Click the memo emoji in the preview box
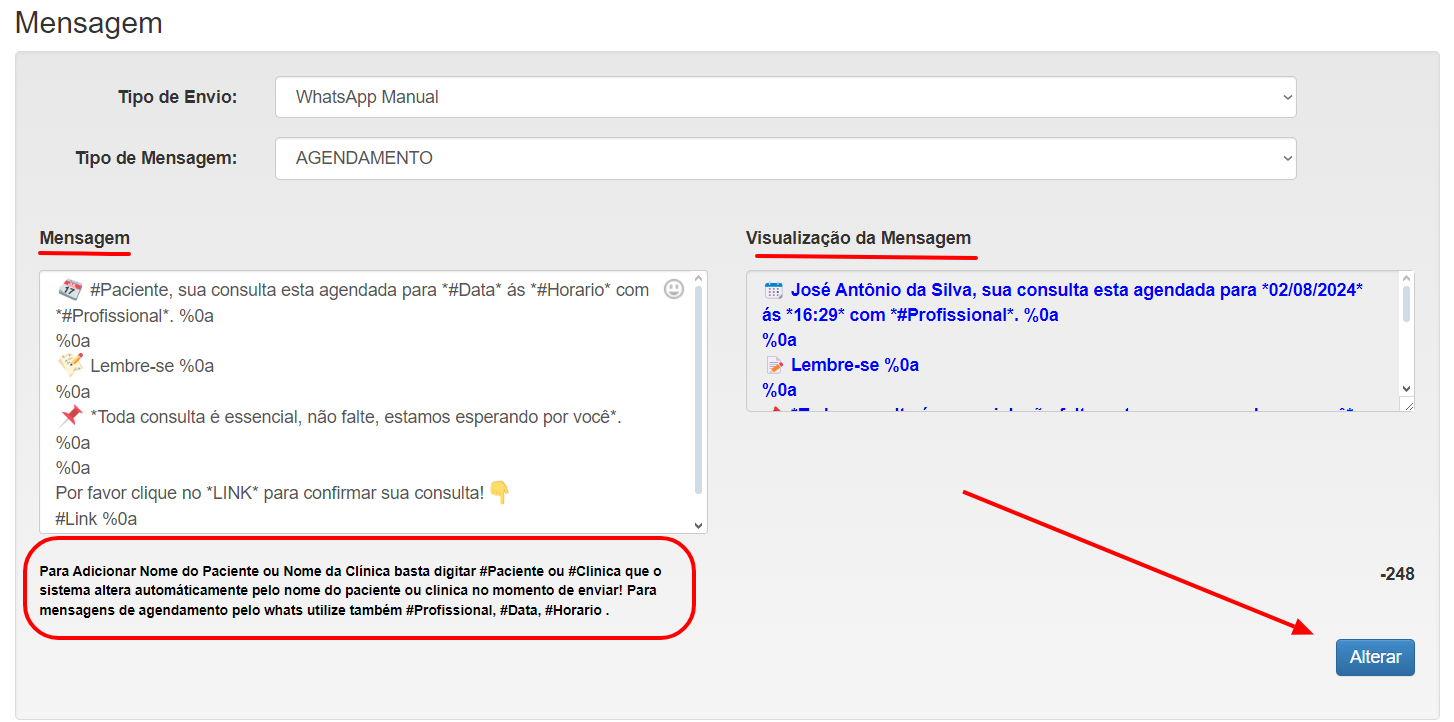The width and height of the screenshot is (1454, 722). pyautogui.click(x=774, y=365)
